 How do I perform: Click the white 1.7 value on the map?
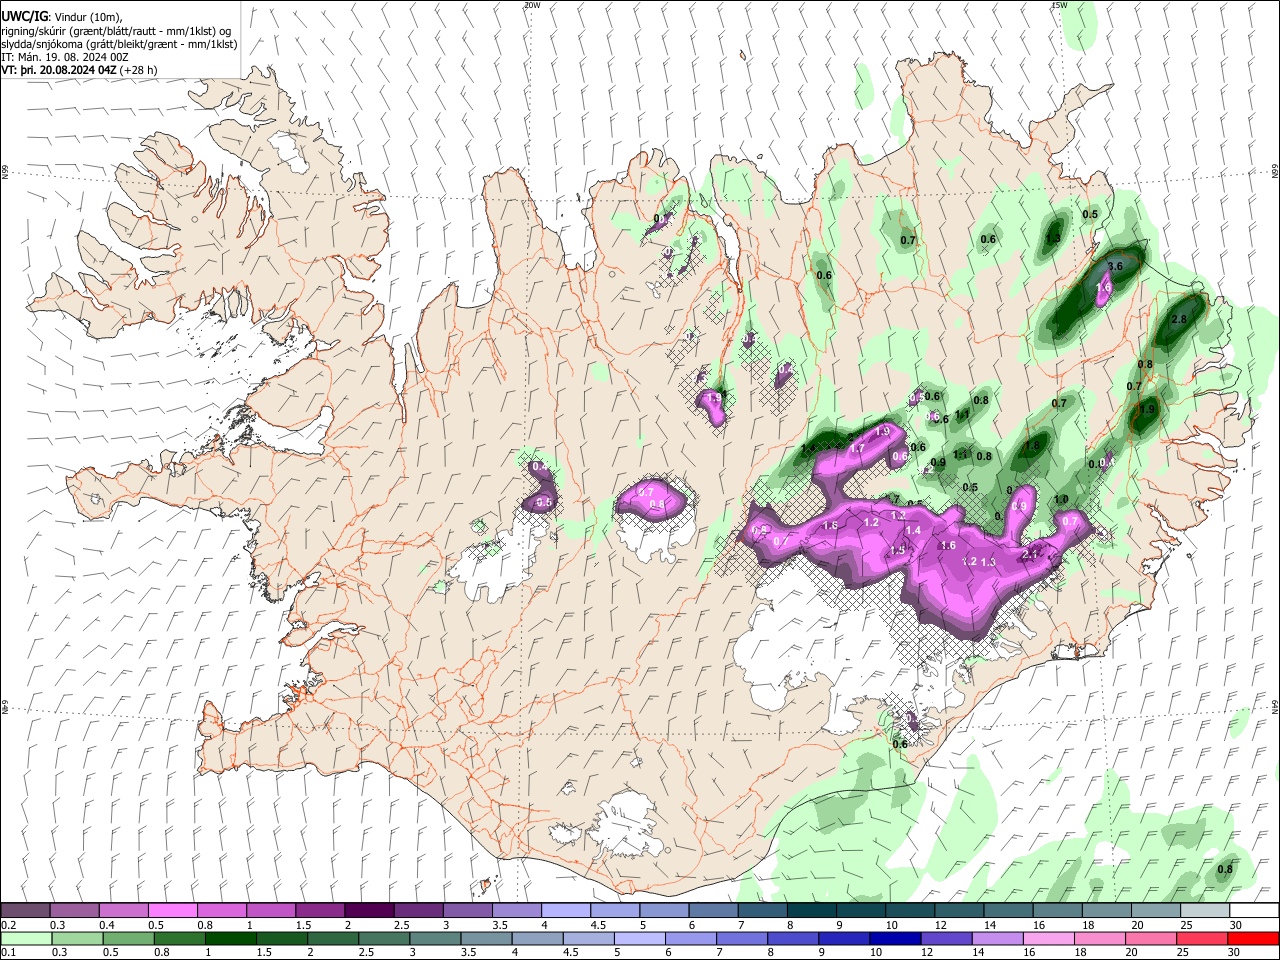(x=857, y=450)
